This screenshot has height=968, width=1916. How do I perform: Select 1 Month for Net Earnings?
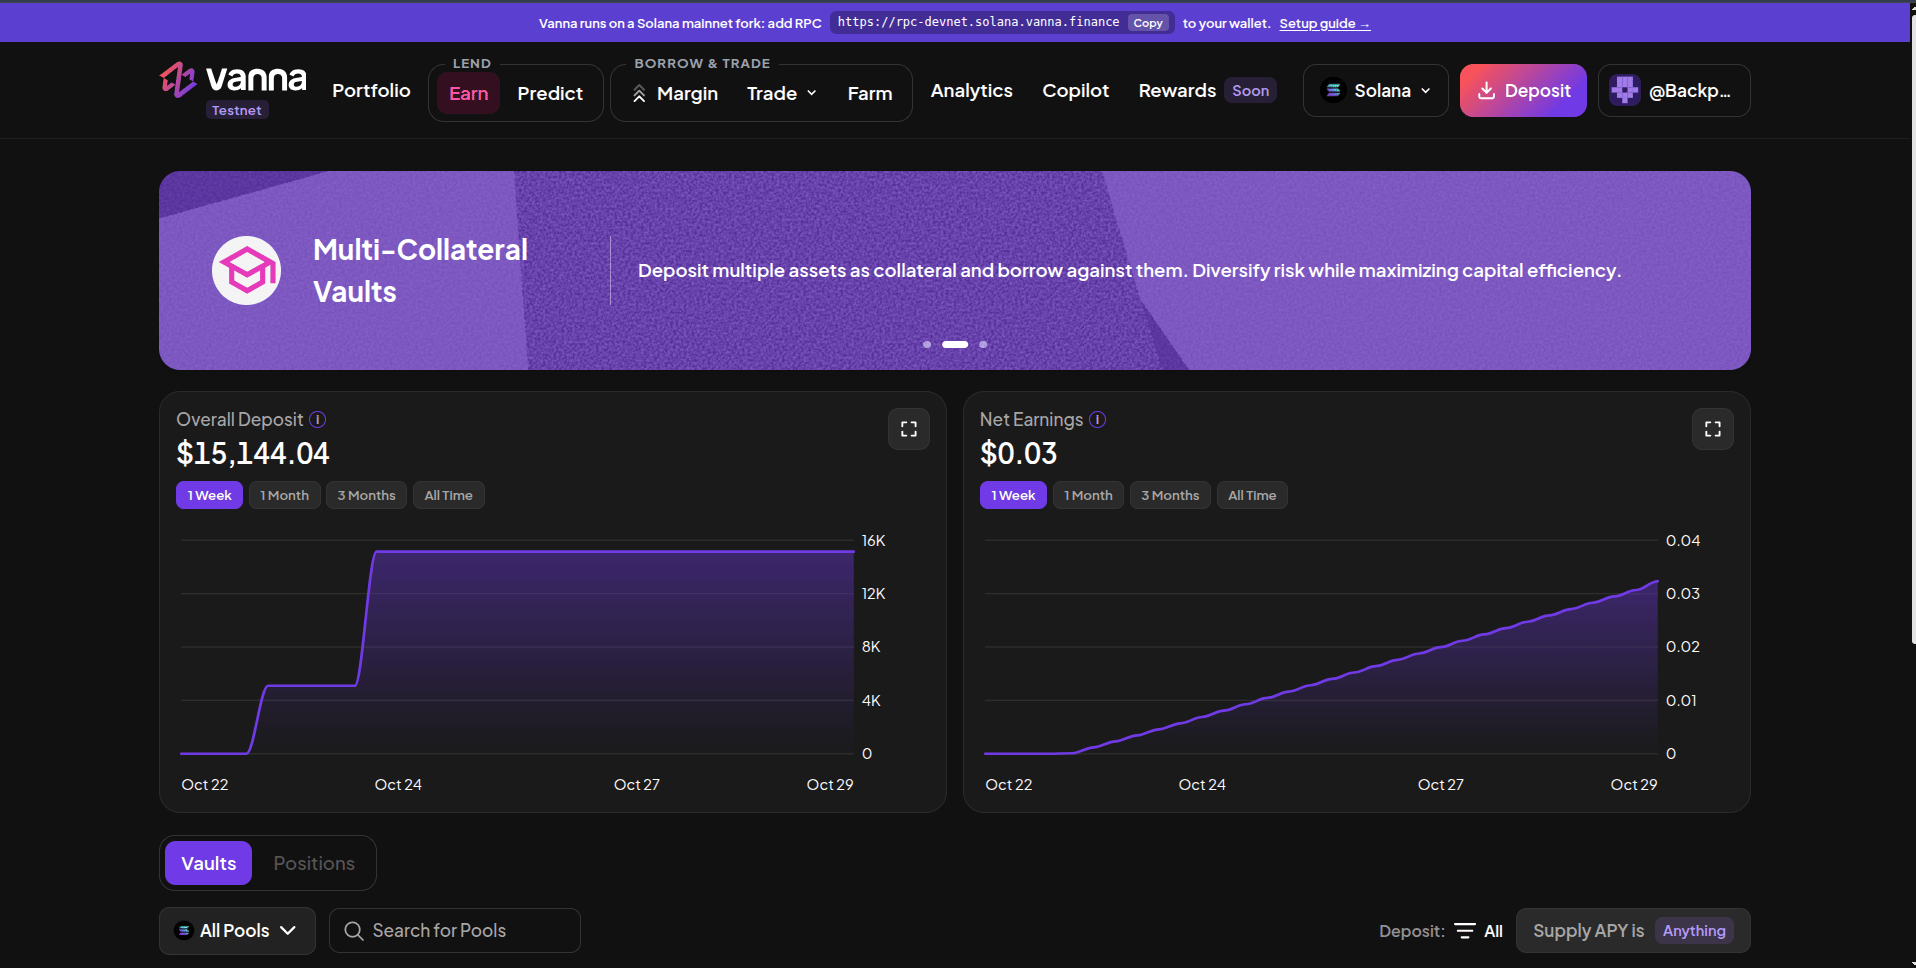pyautogui.click(x=1088, y=495)
